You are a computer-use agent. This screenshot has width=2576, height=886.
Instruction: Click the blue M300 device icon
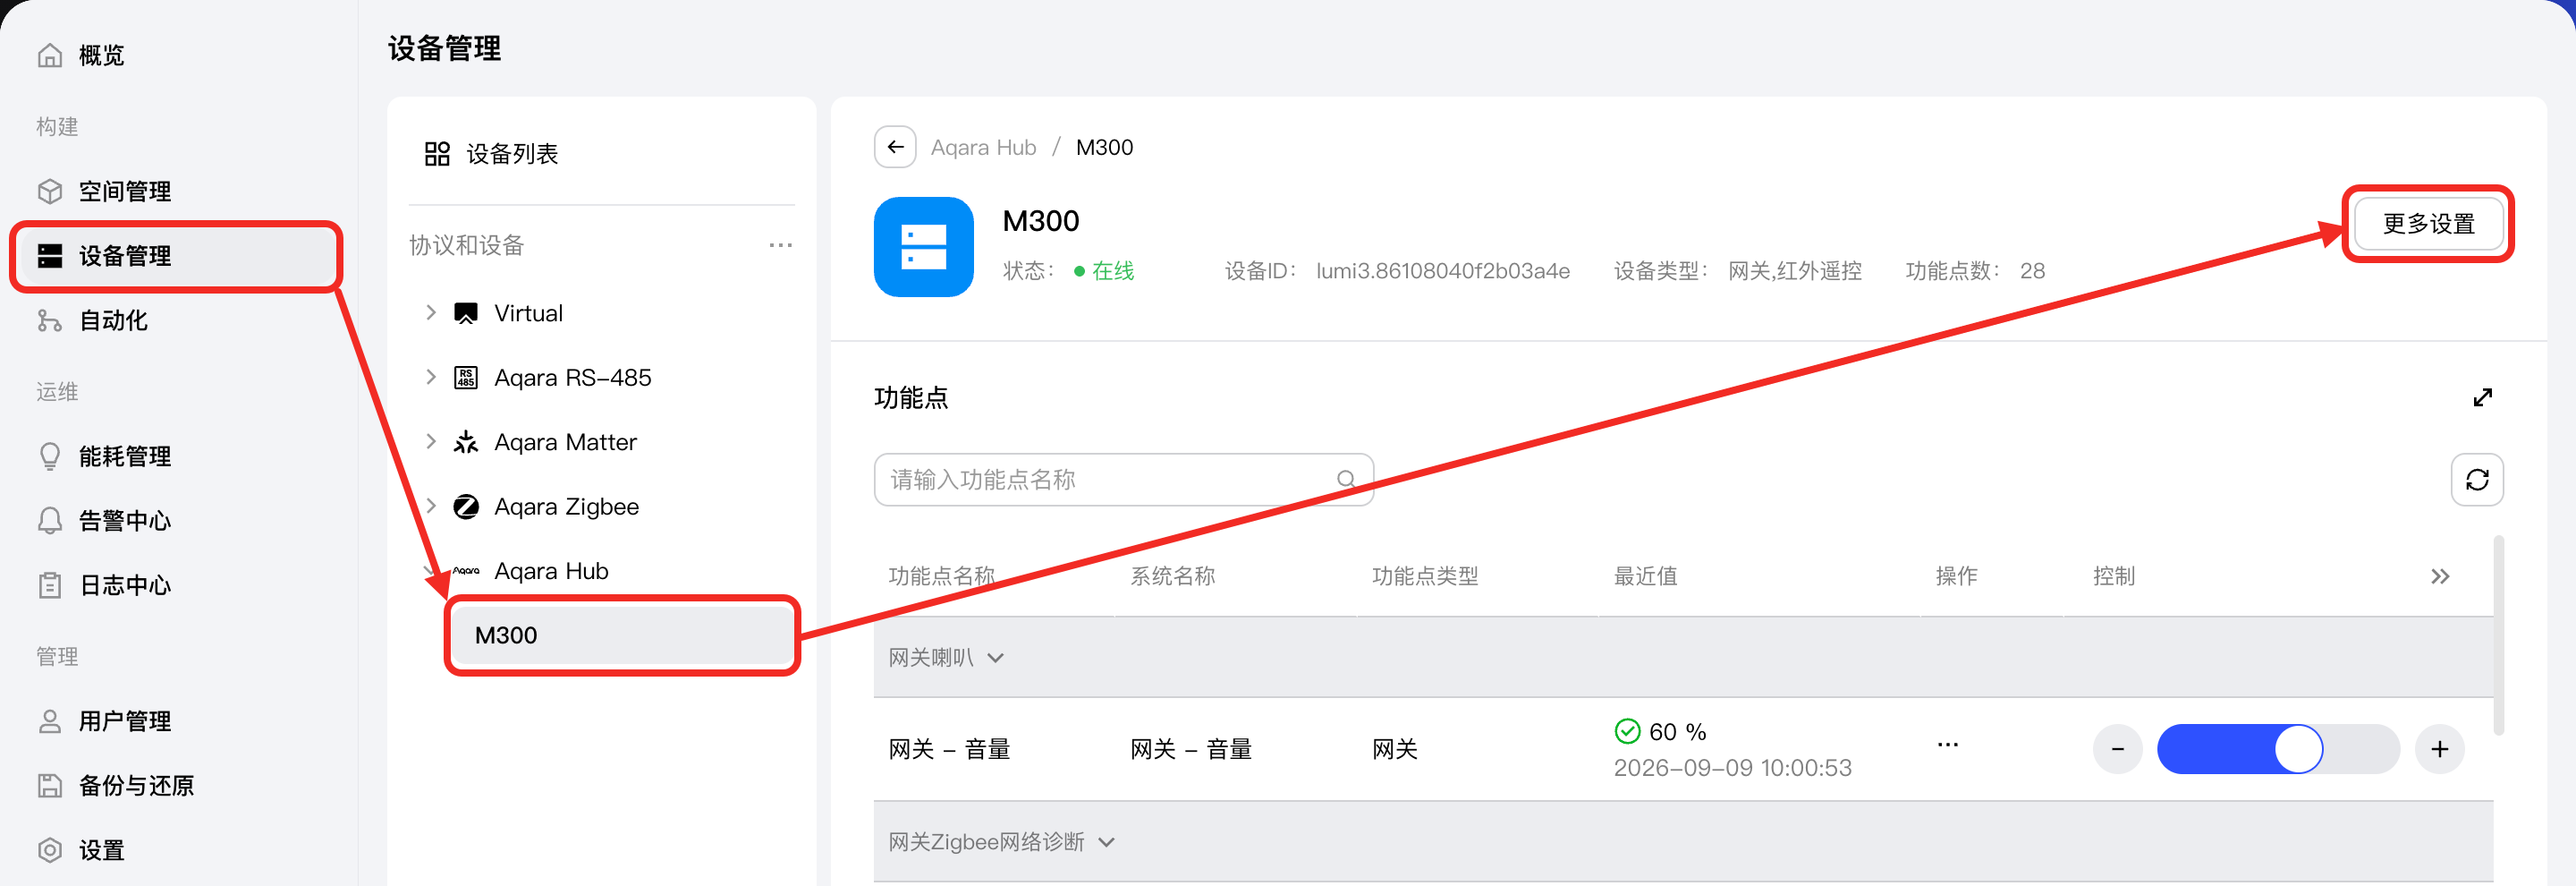(924, 247)
